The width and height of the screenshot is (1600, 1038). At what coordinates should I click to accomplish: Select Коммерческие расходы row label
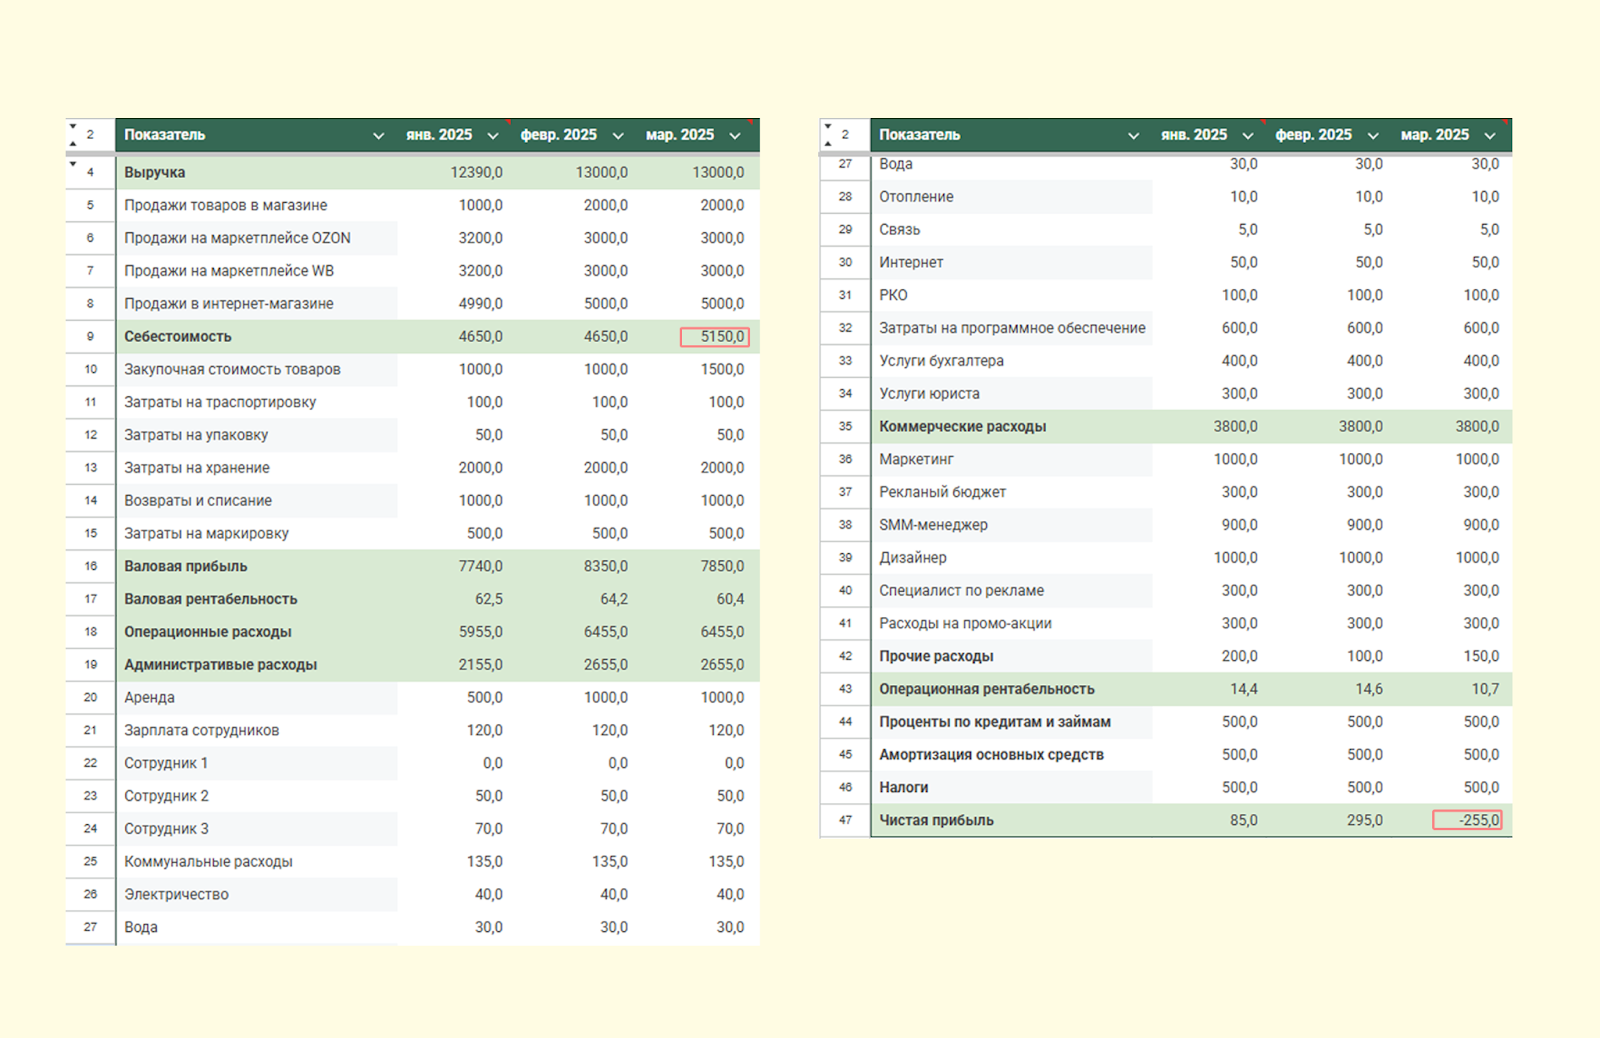[x=963, y=427]
